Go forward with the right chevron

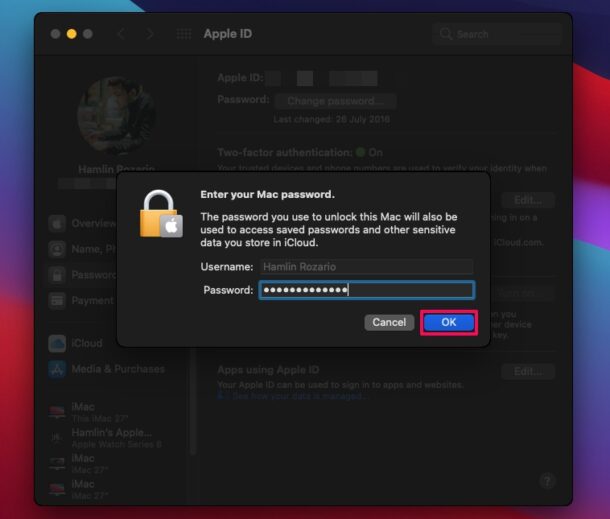coord(150,34)
